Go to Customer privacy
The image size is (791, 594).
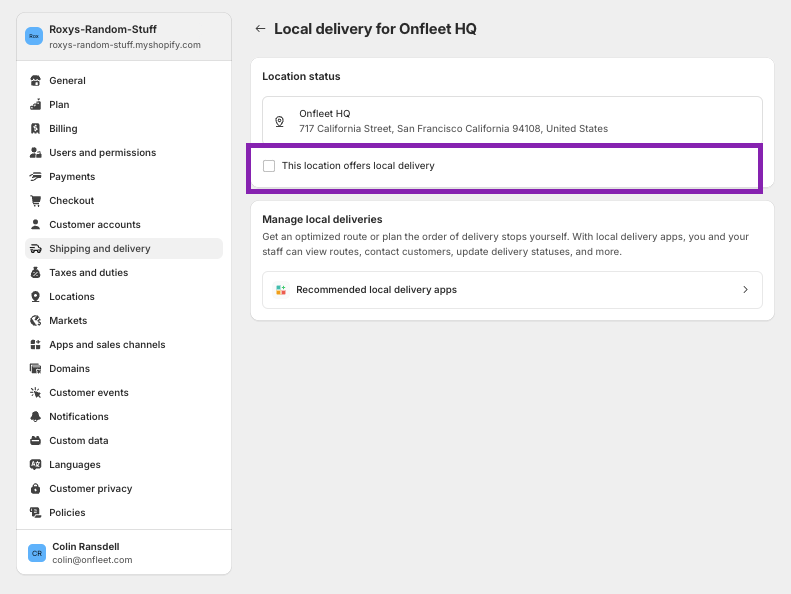pyautogui.click(x=124, y=489)
